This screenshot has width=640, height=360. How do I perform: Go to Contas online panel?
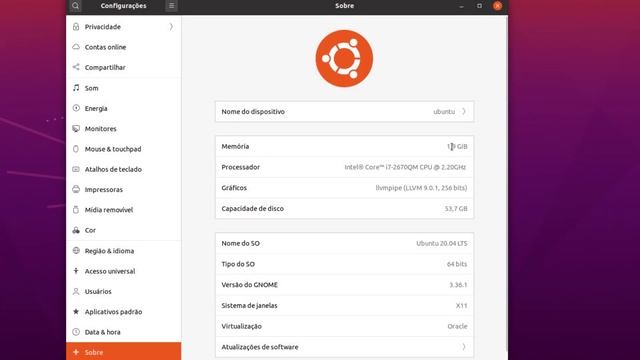(124, 47)
